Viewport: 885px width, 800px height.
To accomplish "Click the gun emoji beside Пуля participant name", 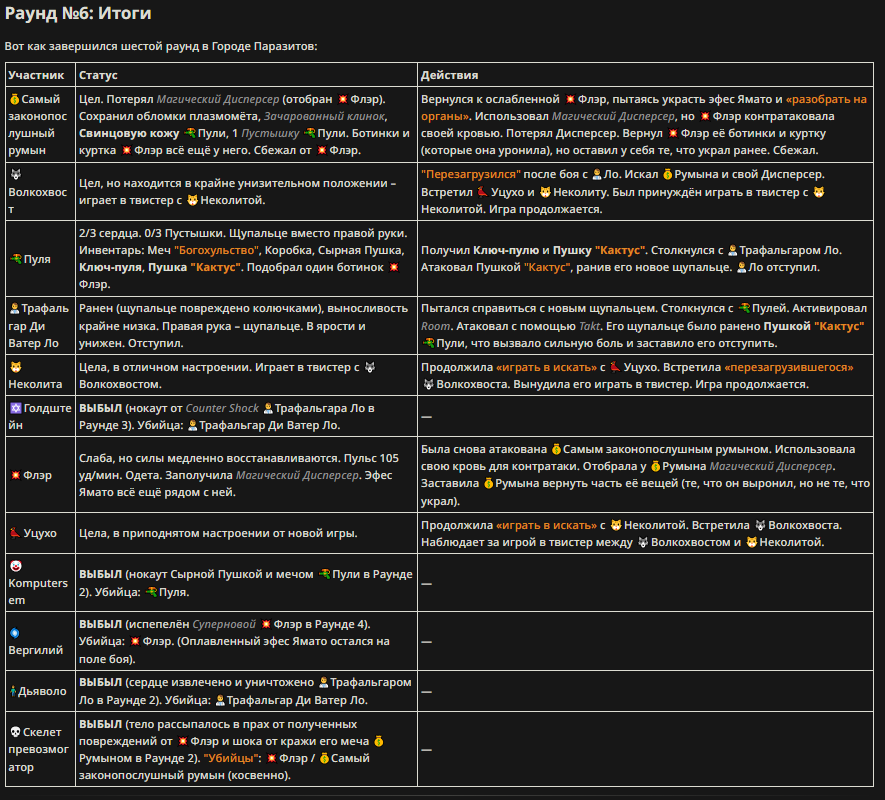I will tap(15, 259).
